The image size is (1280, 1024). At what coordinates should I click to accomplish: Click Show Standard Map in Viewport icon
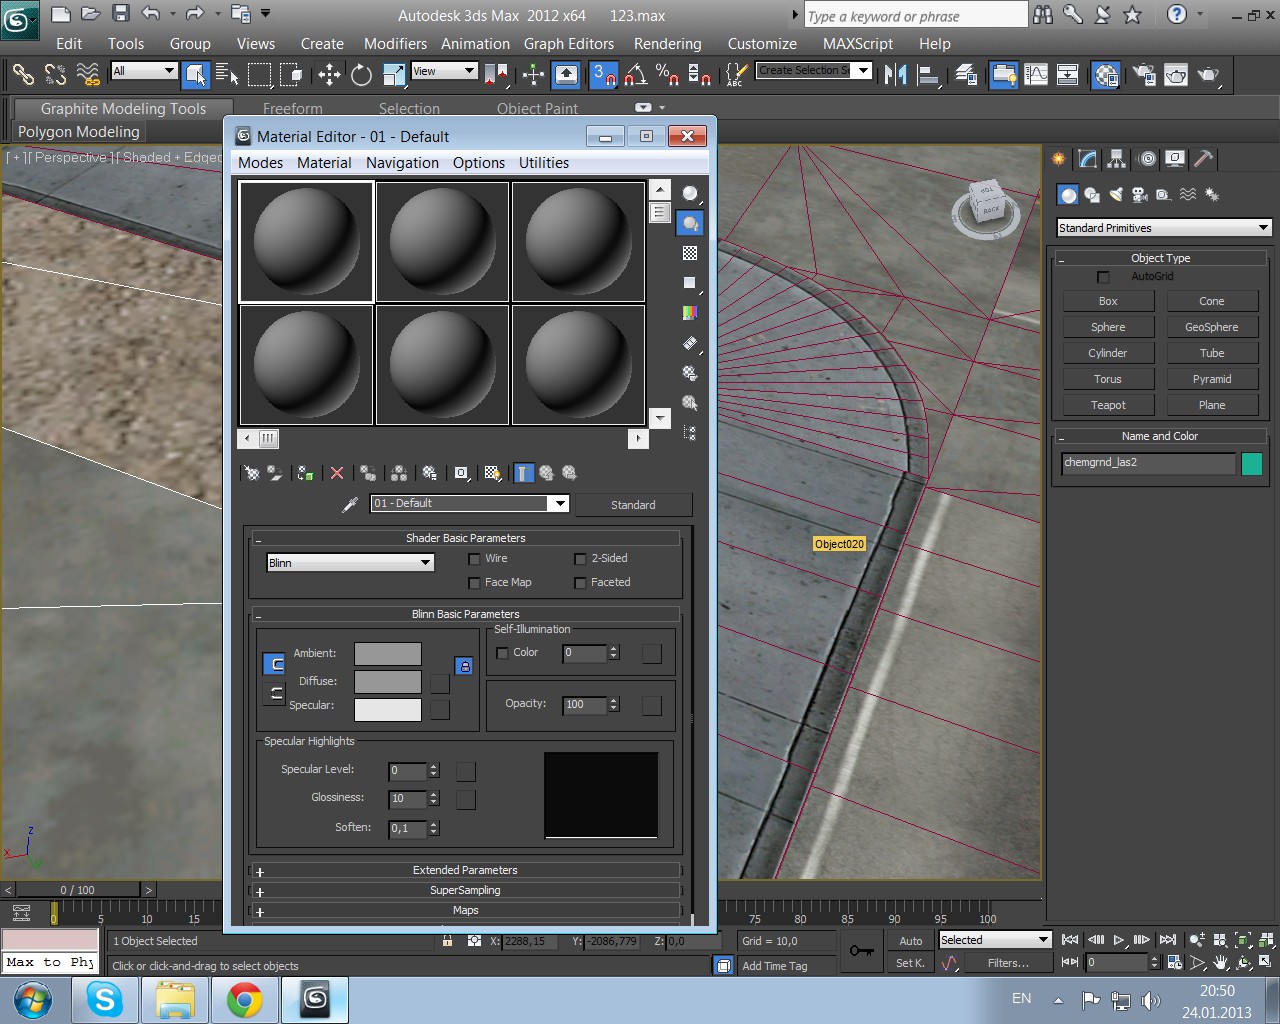[x=492, y=473]
